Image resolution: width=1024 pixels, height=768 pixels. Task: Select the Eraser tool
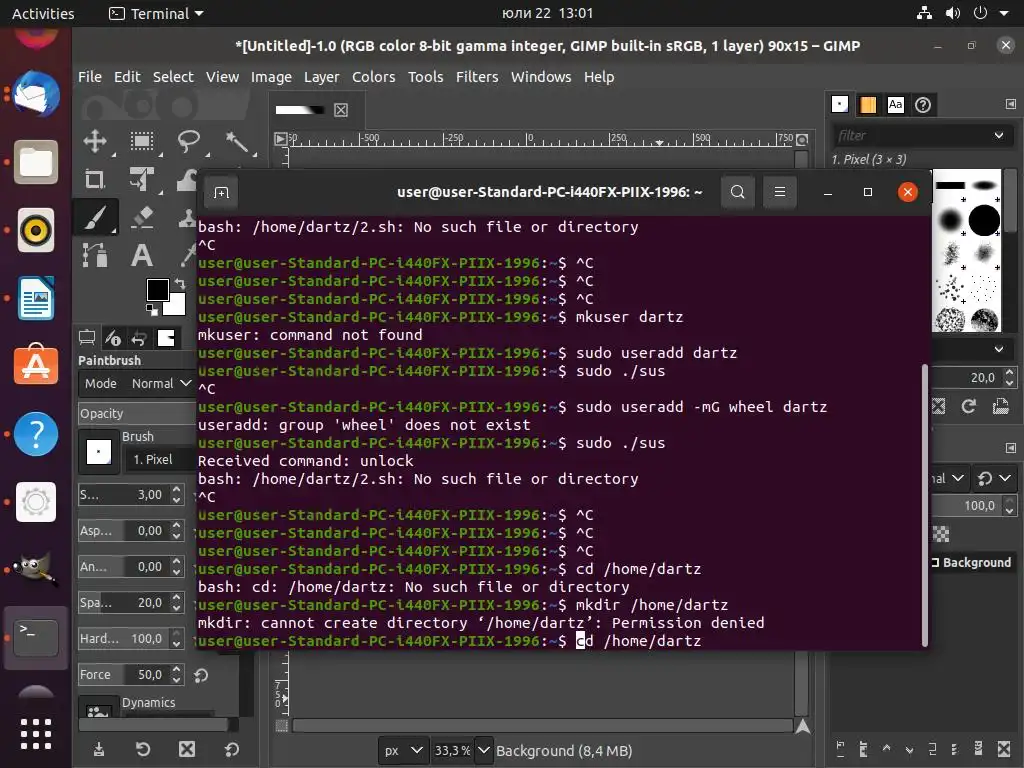[142, 217]
